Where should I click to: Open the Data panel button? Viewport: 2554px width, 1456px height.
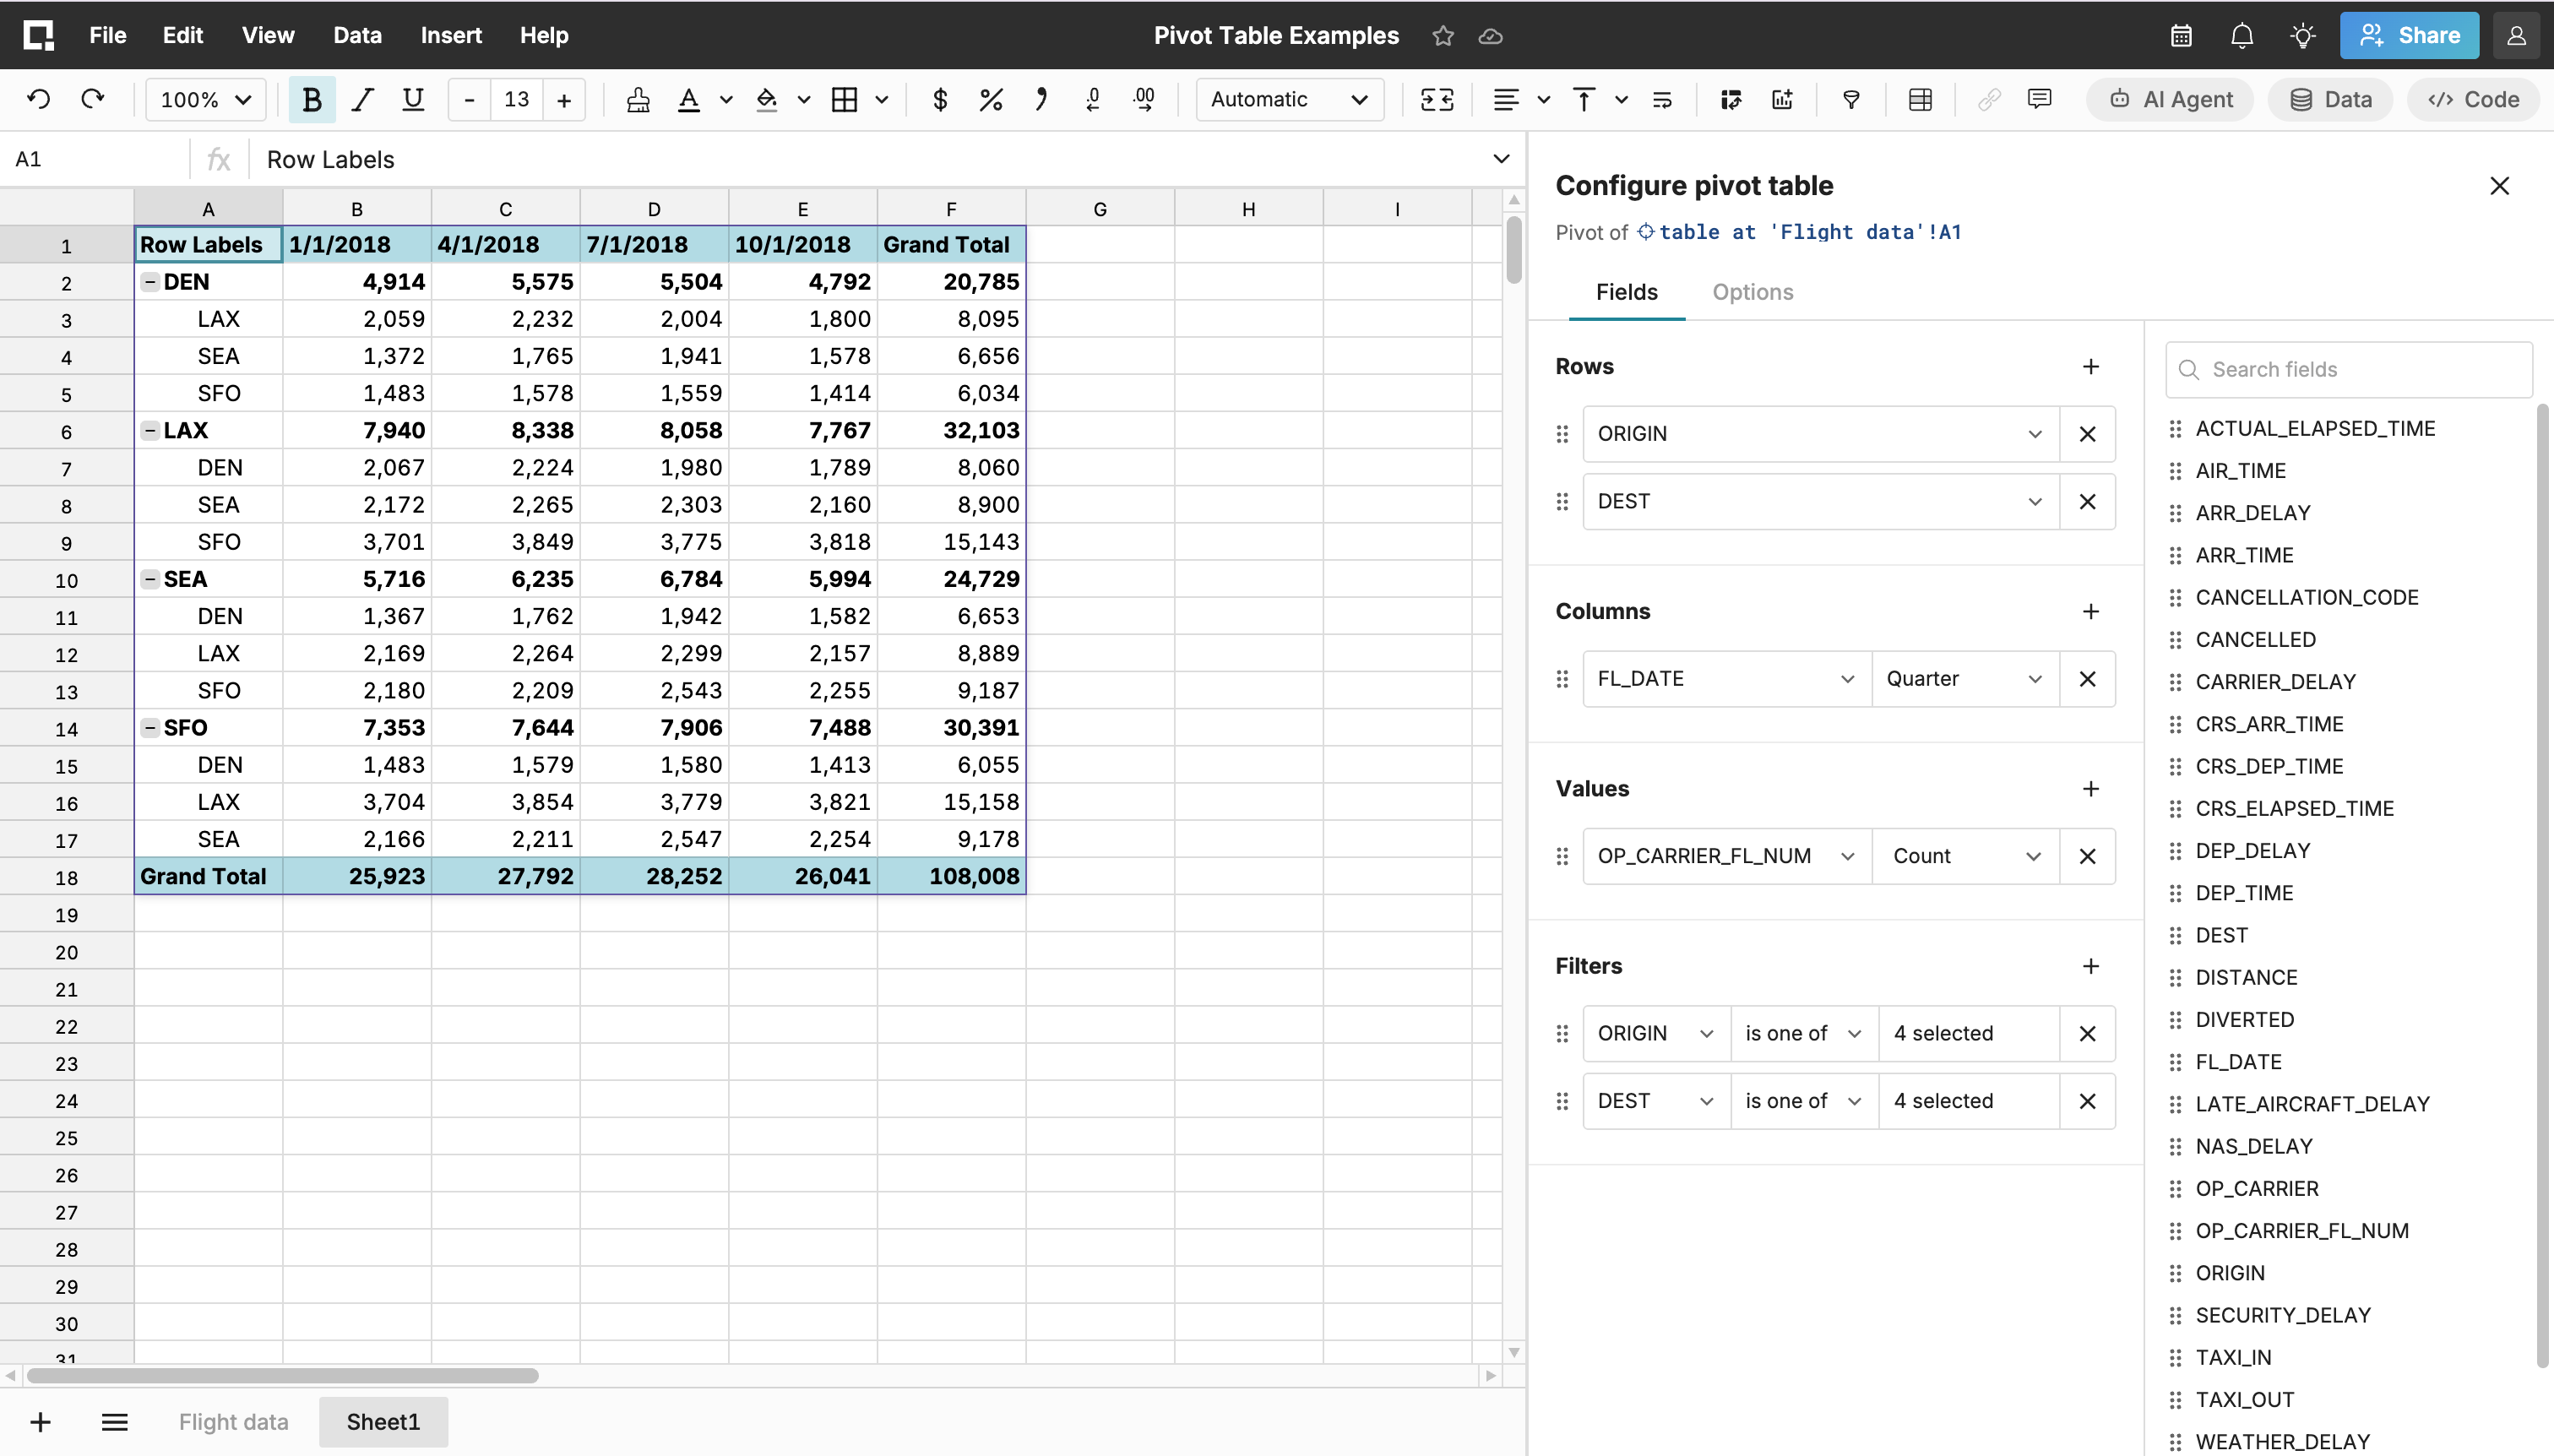coord(2330,99)
